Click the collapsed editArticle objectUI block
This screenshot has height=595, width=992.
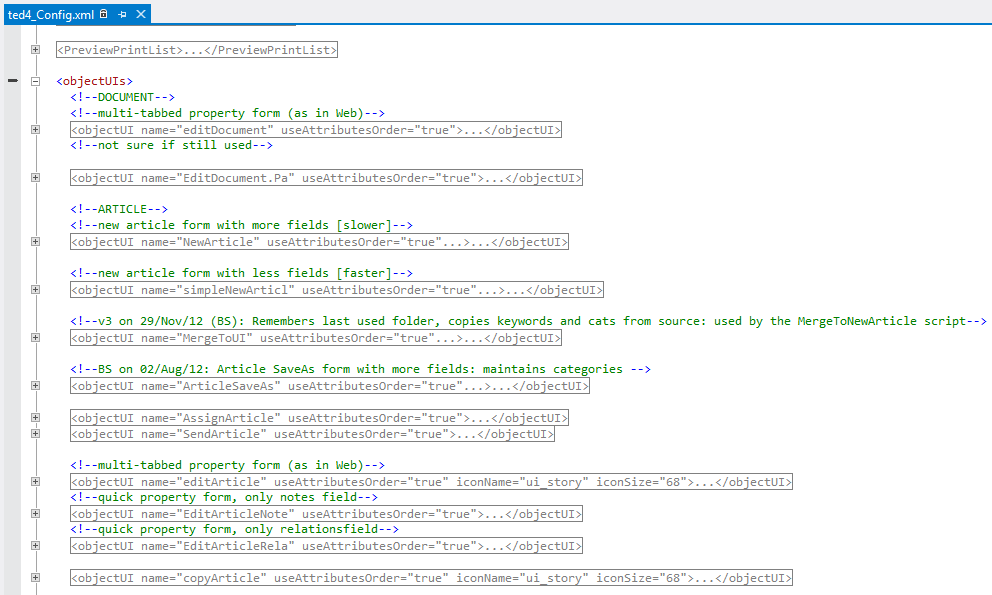coord(431,482)
